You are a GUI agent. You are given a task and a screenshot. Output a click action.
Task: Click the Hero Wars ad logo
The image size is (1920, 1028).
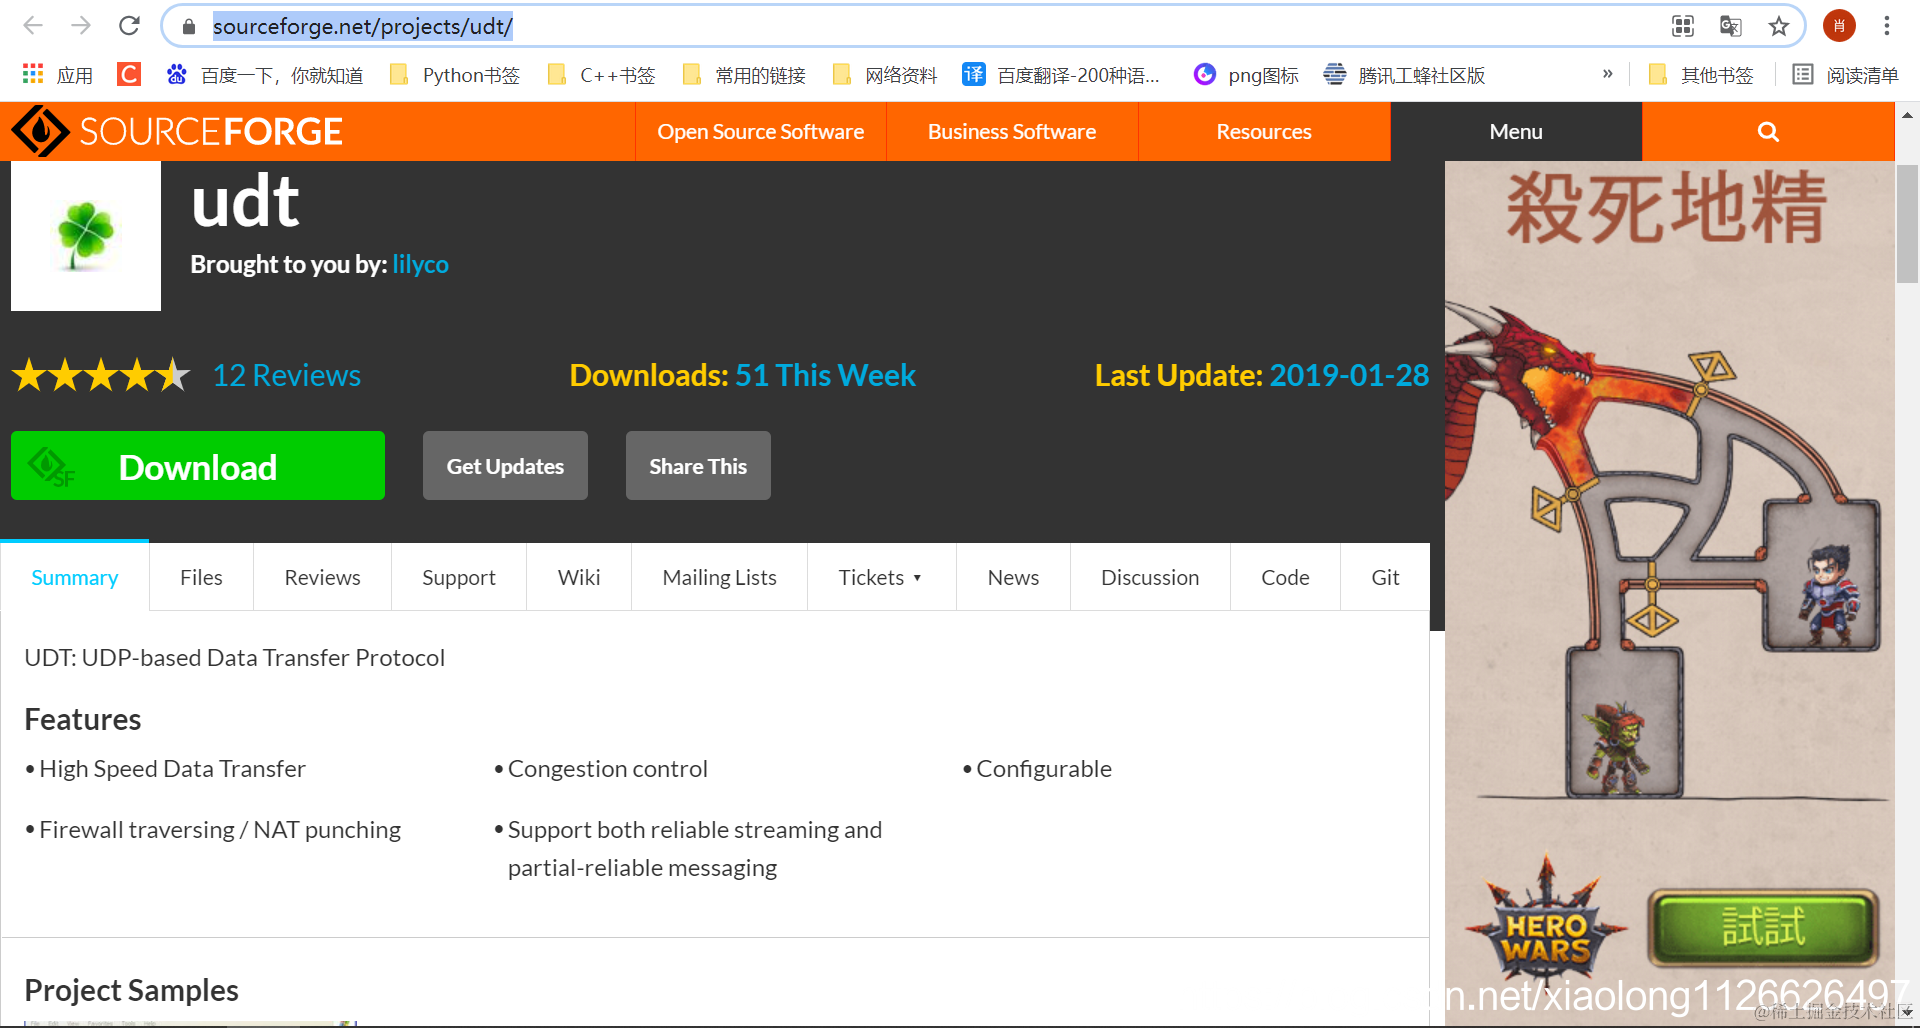pyautogui.click(x=1547, y=925)
